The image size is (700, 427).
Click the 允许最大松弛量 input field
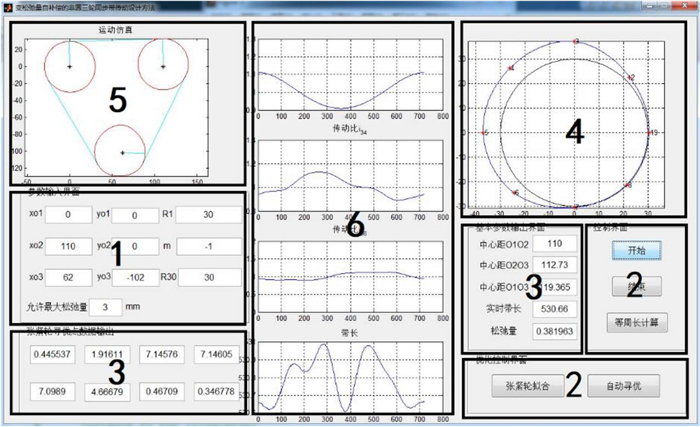(111, 306)
